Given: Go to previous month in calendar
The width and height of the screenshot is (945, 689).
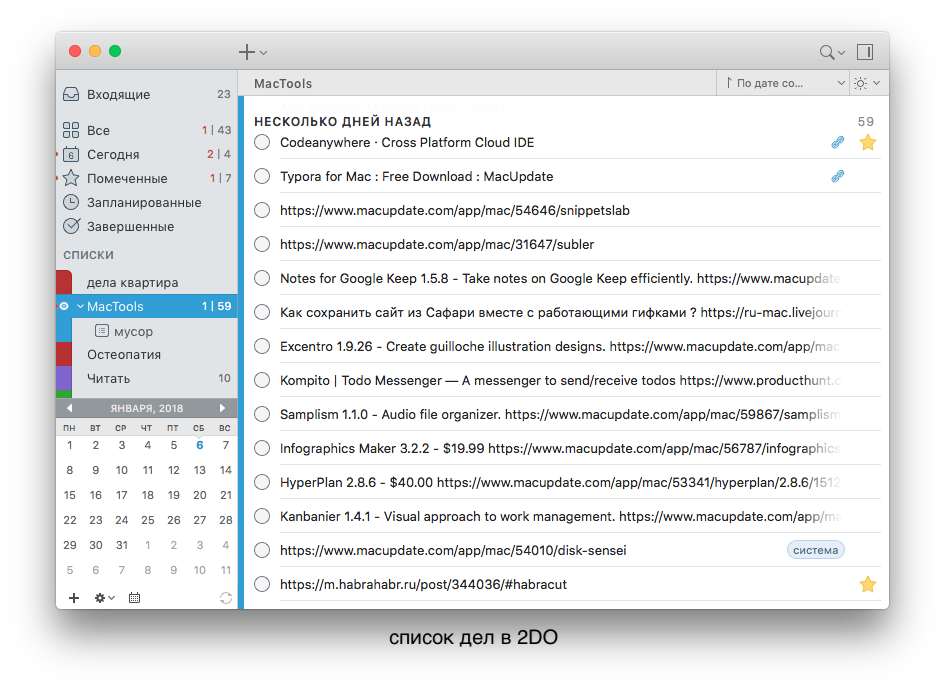Looking at the screenshot, I should click(x=69, y=408).
